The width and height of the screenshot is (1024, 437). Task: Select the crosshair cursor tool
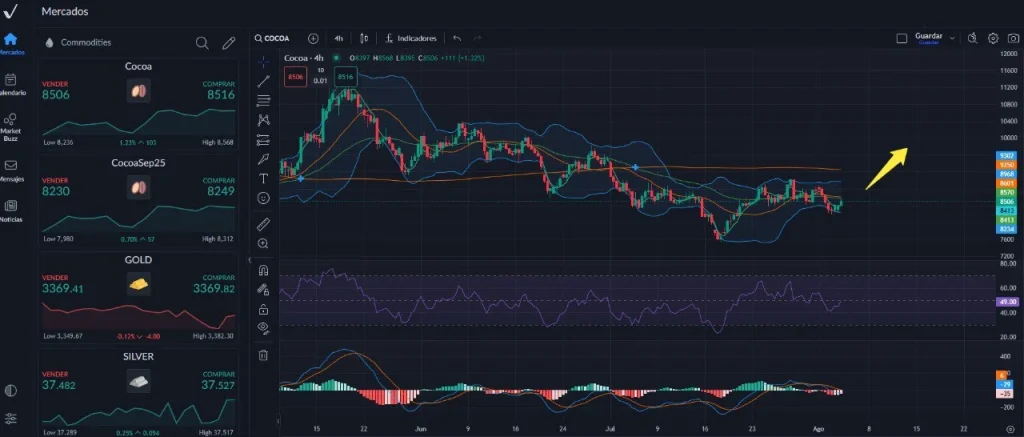[x=263, y=62]
